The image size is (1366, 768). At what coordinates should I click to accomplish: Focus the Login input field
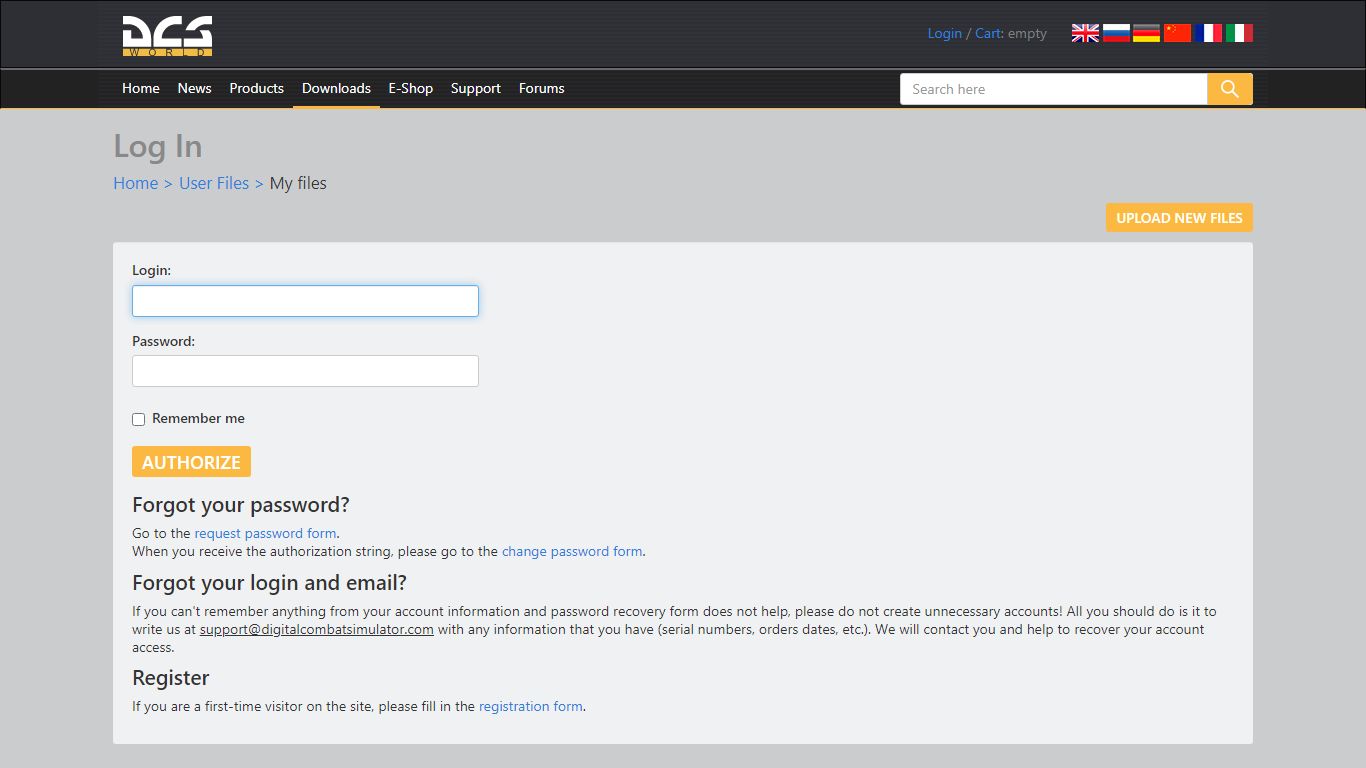tap(305, 301)
